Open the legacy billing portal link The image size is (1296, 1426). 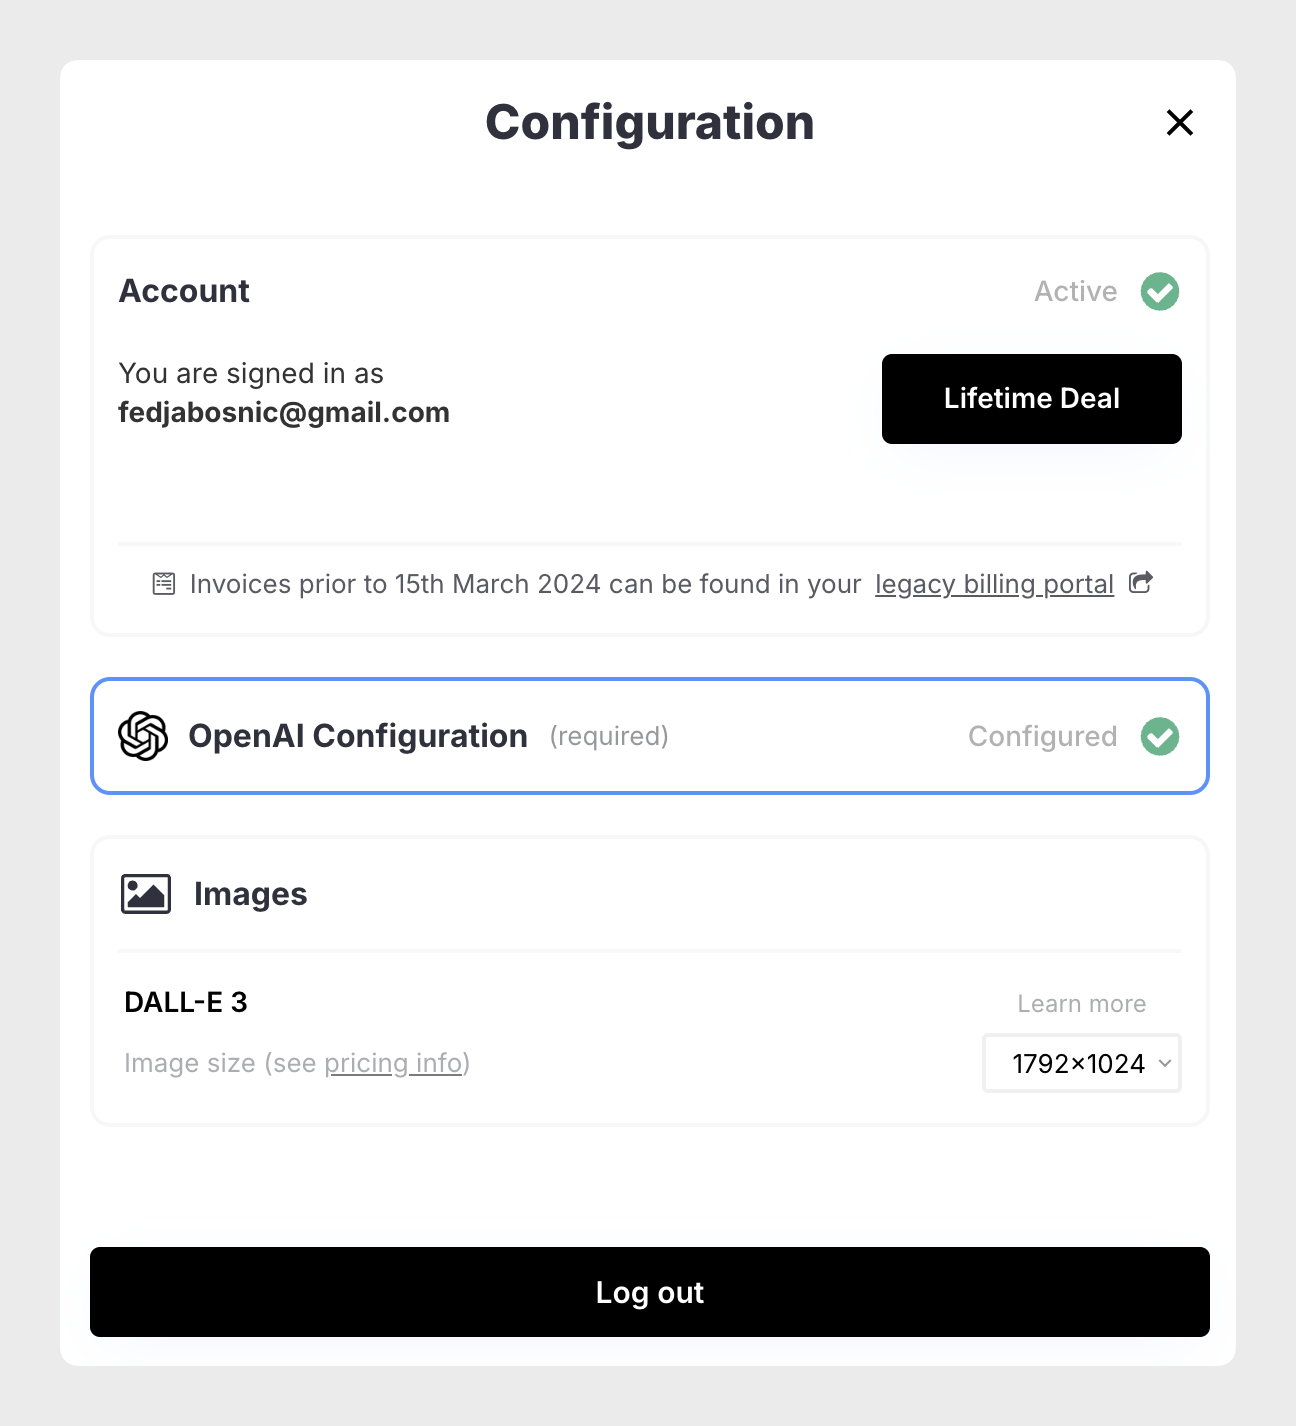pos(994,584)
